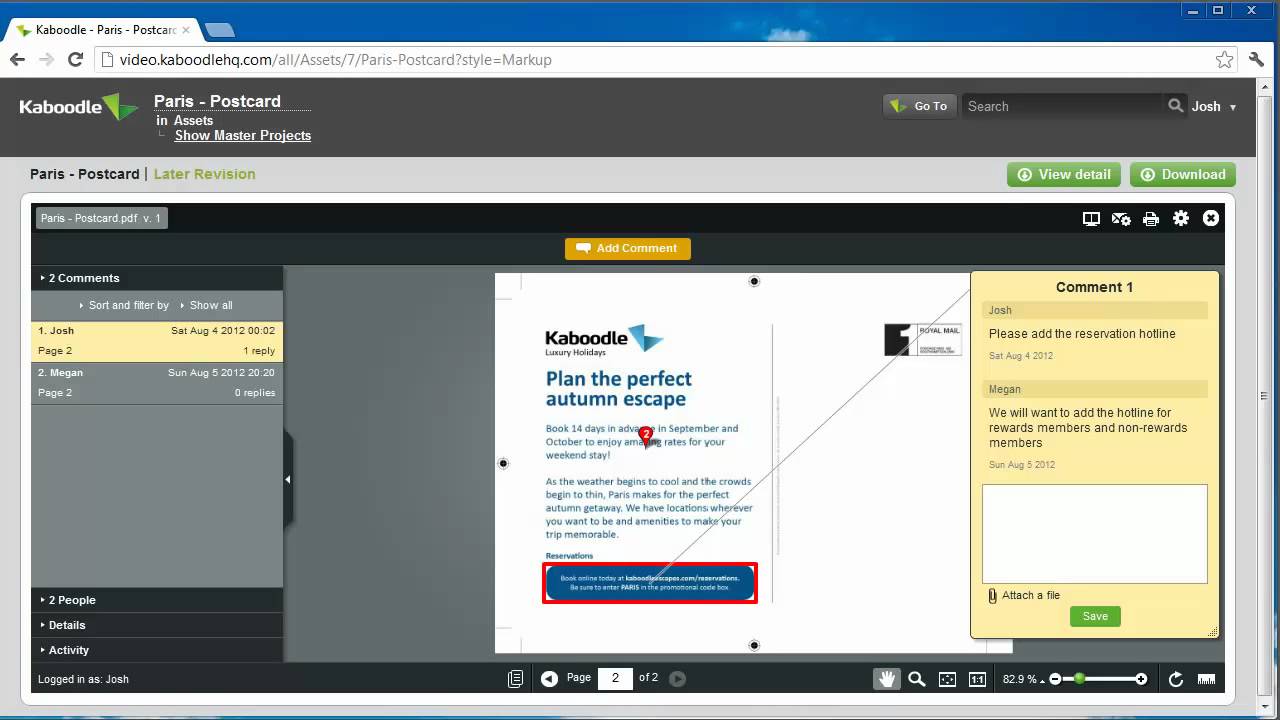This screenshot has height=720, width=1280.
Task: Click the Assets breadcrumb link
Action: click(193, 120)
